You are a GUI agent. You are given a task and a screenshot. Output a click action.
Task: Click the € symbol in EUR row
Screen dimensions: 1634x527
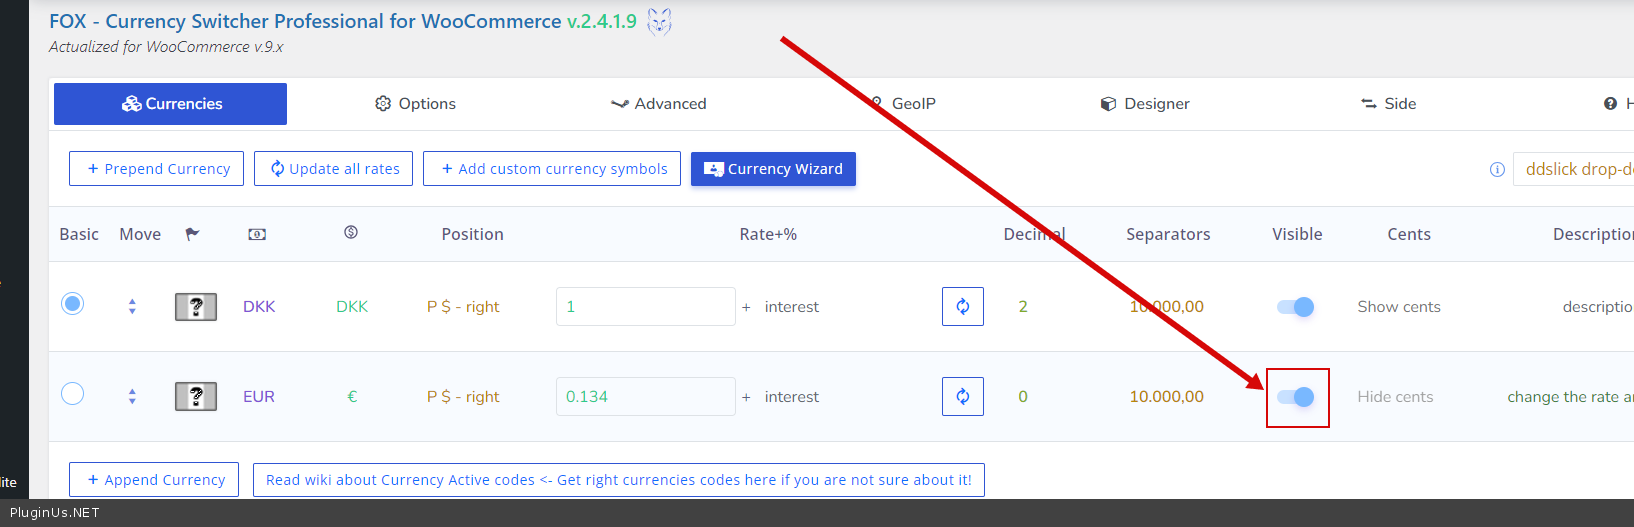pos(352,397)
